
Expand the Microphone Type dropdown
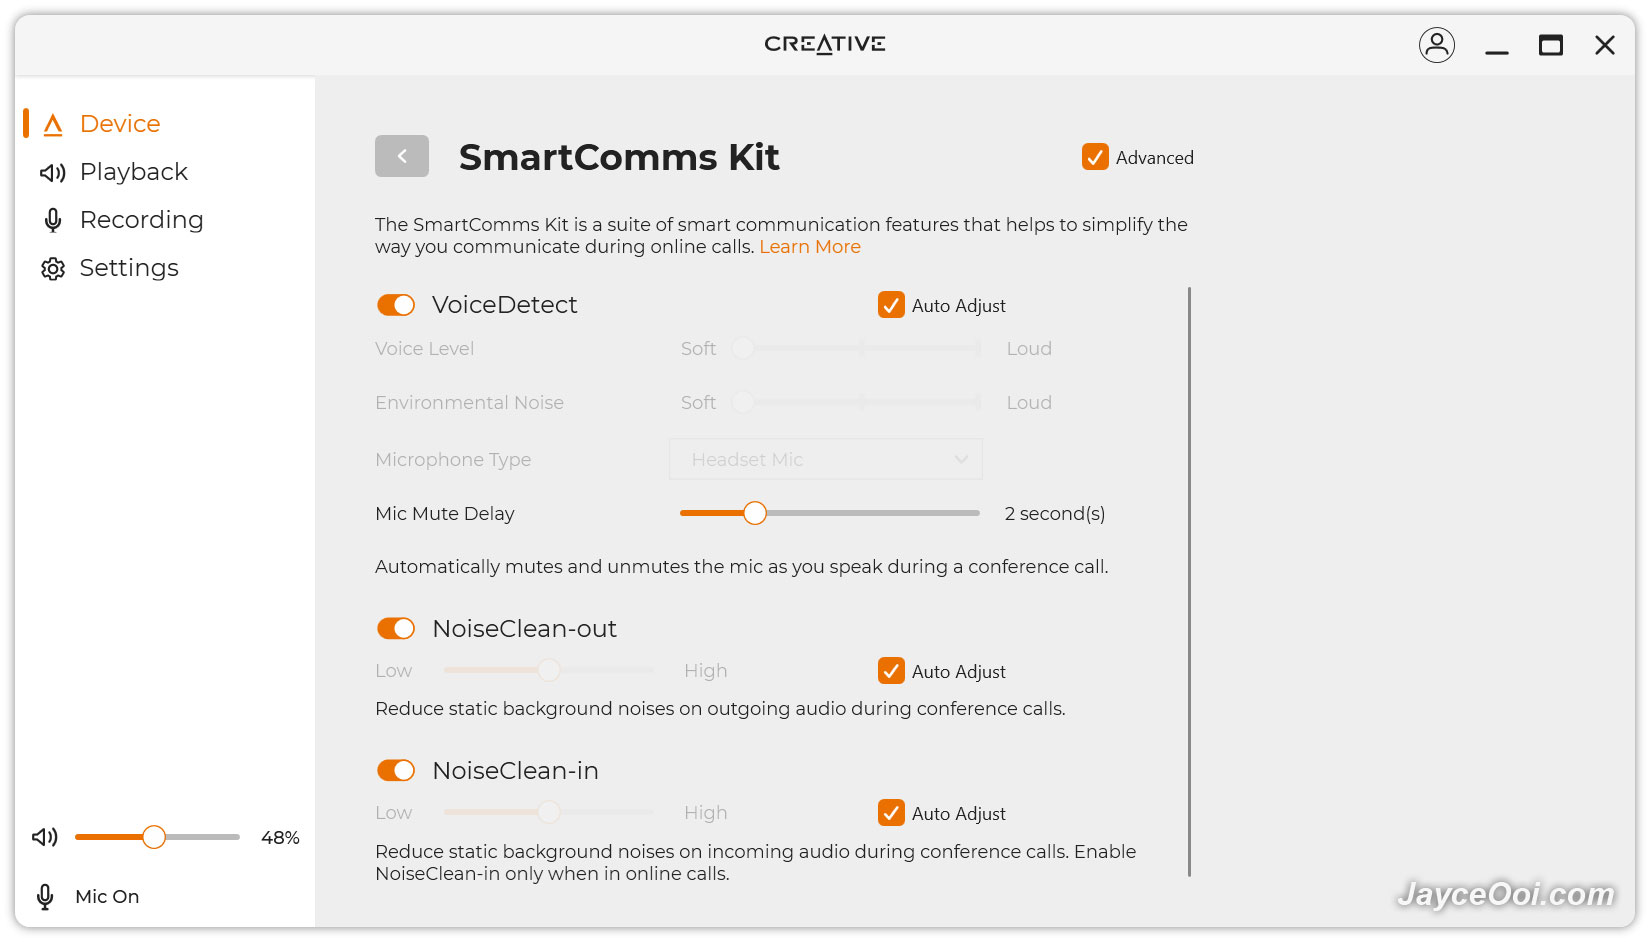[826, 459]
